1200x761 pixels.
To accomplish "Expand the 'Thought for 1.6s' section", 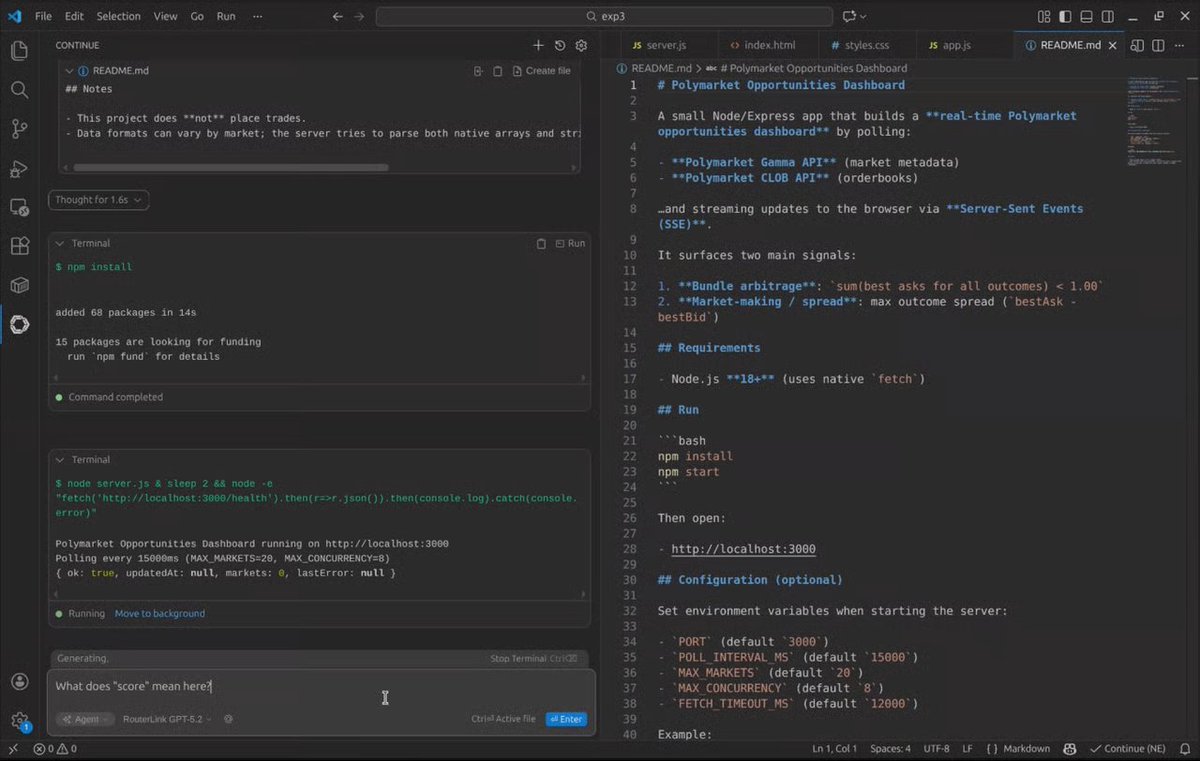I will [x=98, y=200].
